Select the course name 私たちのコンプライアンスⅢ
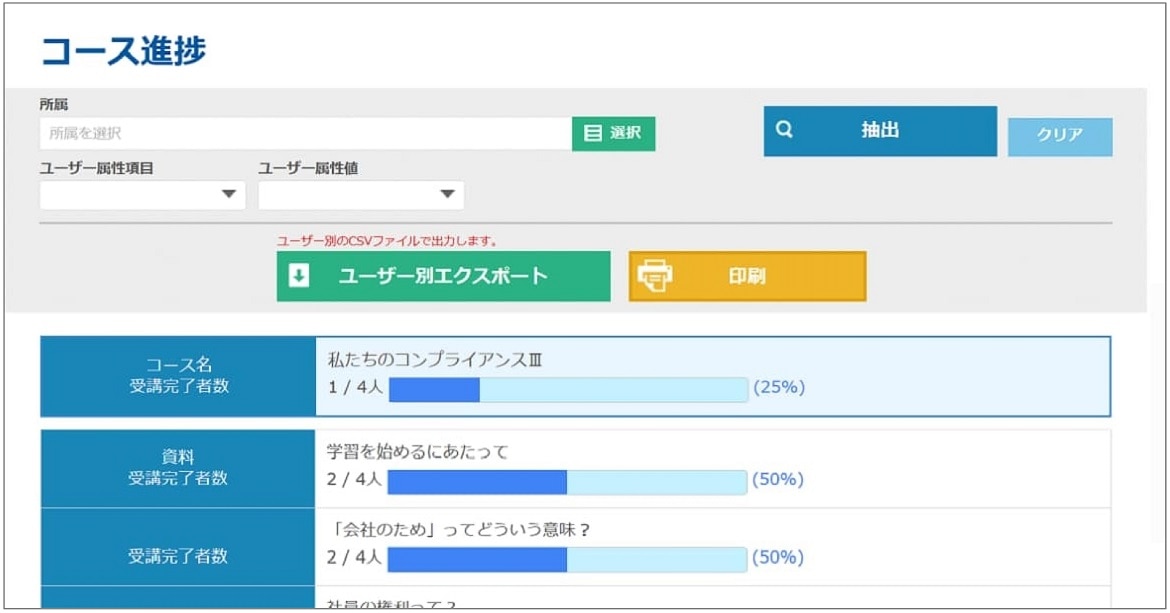Image resolution: width=1170 pixels, height=613 pixels. click(x=435, y=361)
